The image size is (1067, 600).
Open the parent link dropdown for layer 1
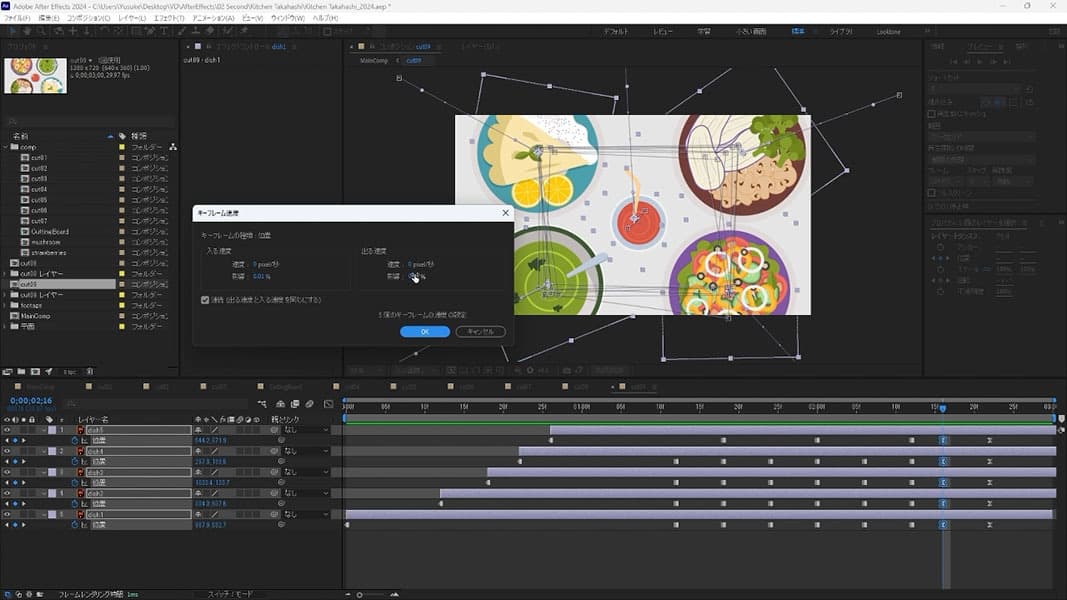click(304, 430)
